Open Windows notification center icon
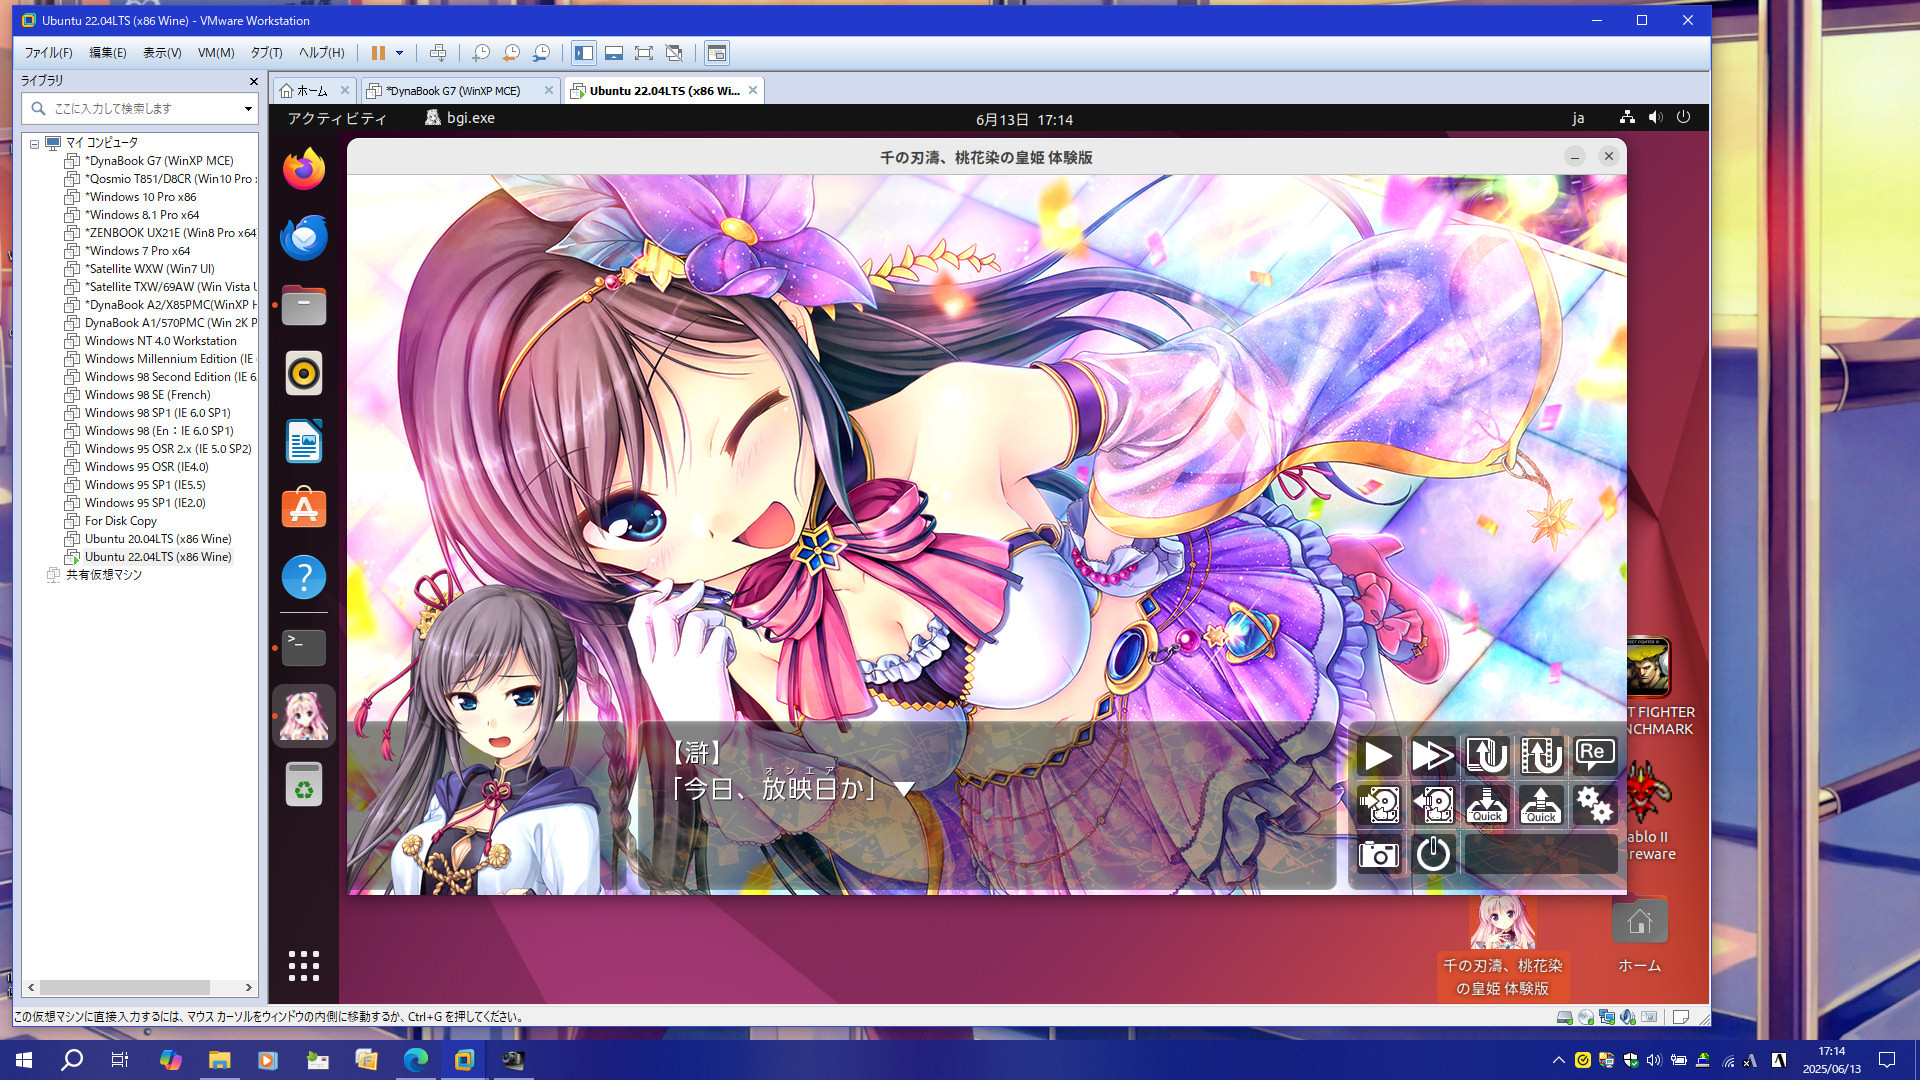 (x=1887, y=1060)
